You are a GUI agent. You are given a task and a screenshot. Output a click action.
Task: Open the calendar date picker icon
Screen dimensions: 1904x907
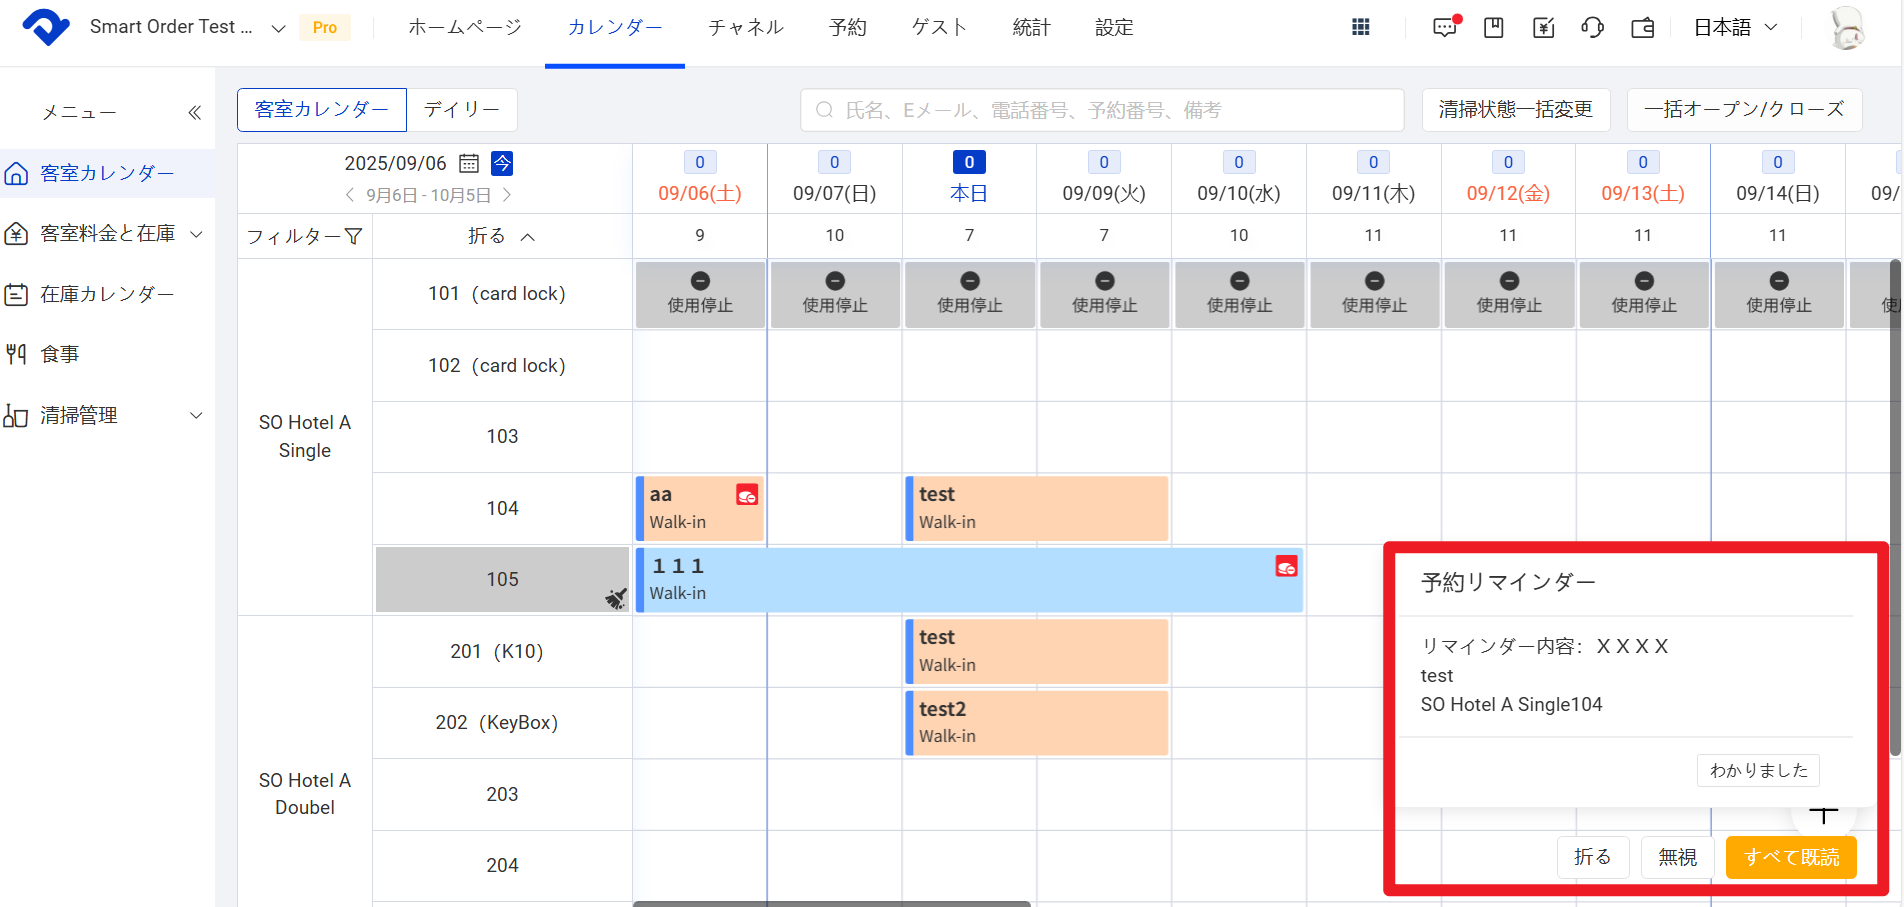pyautogui.click(x=468, y=163)
